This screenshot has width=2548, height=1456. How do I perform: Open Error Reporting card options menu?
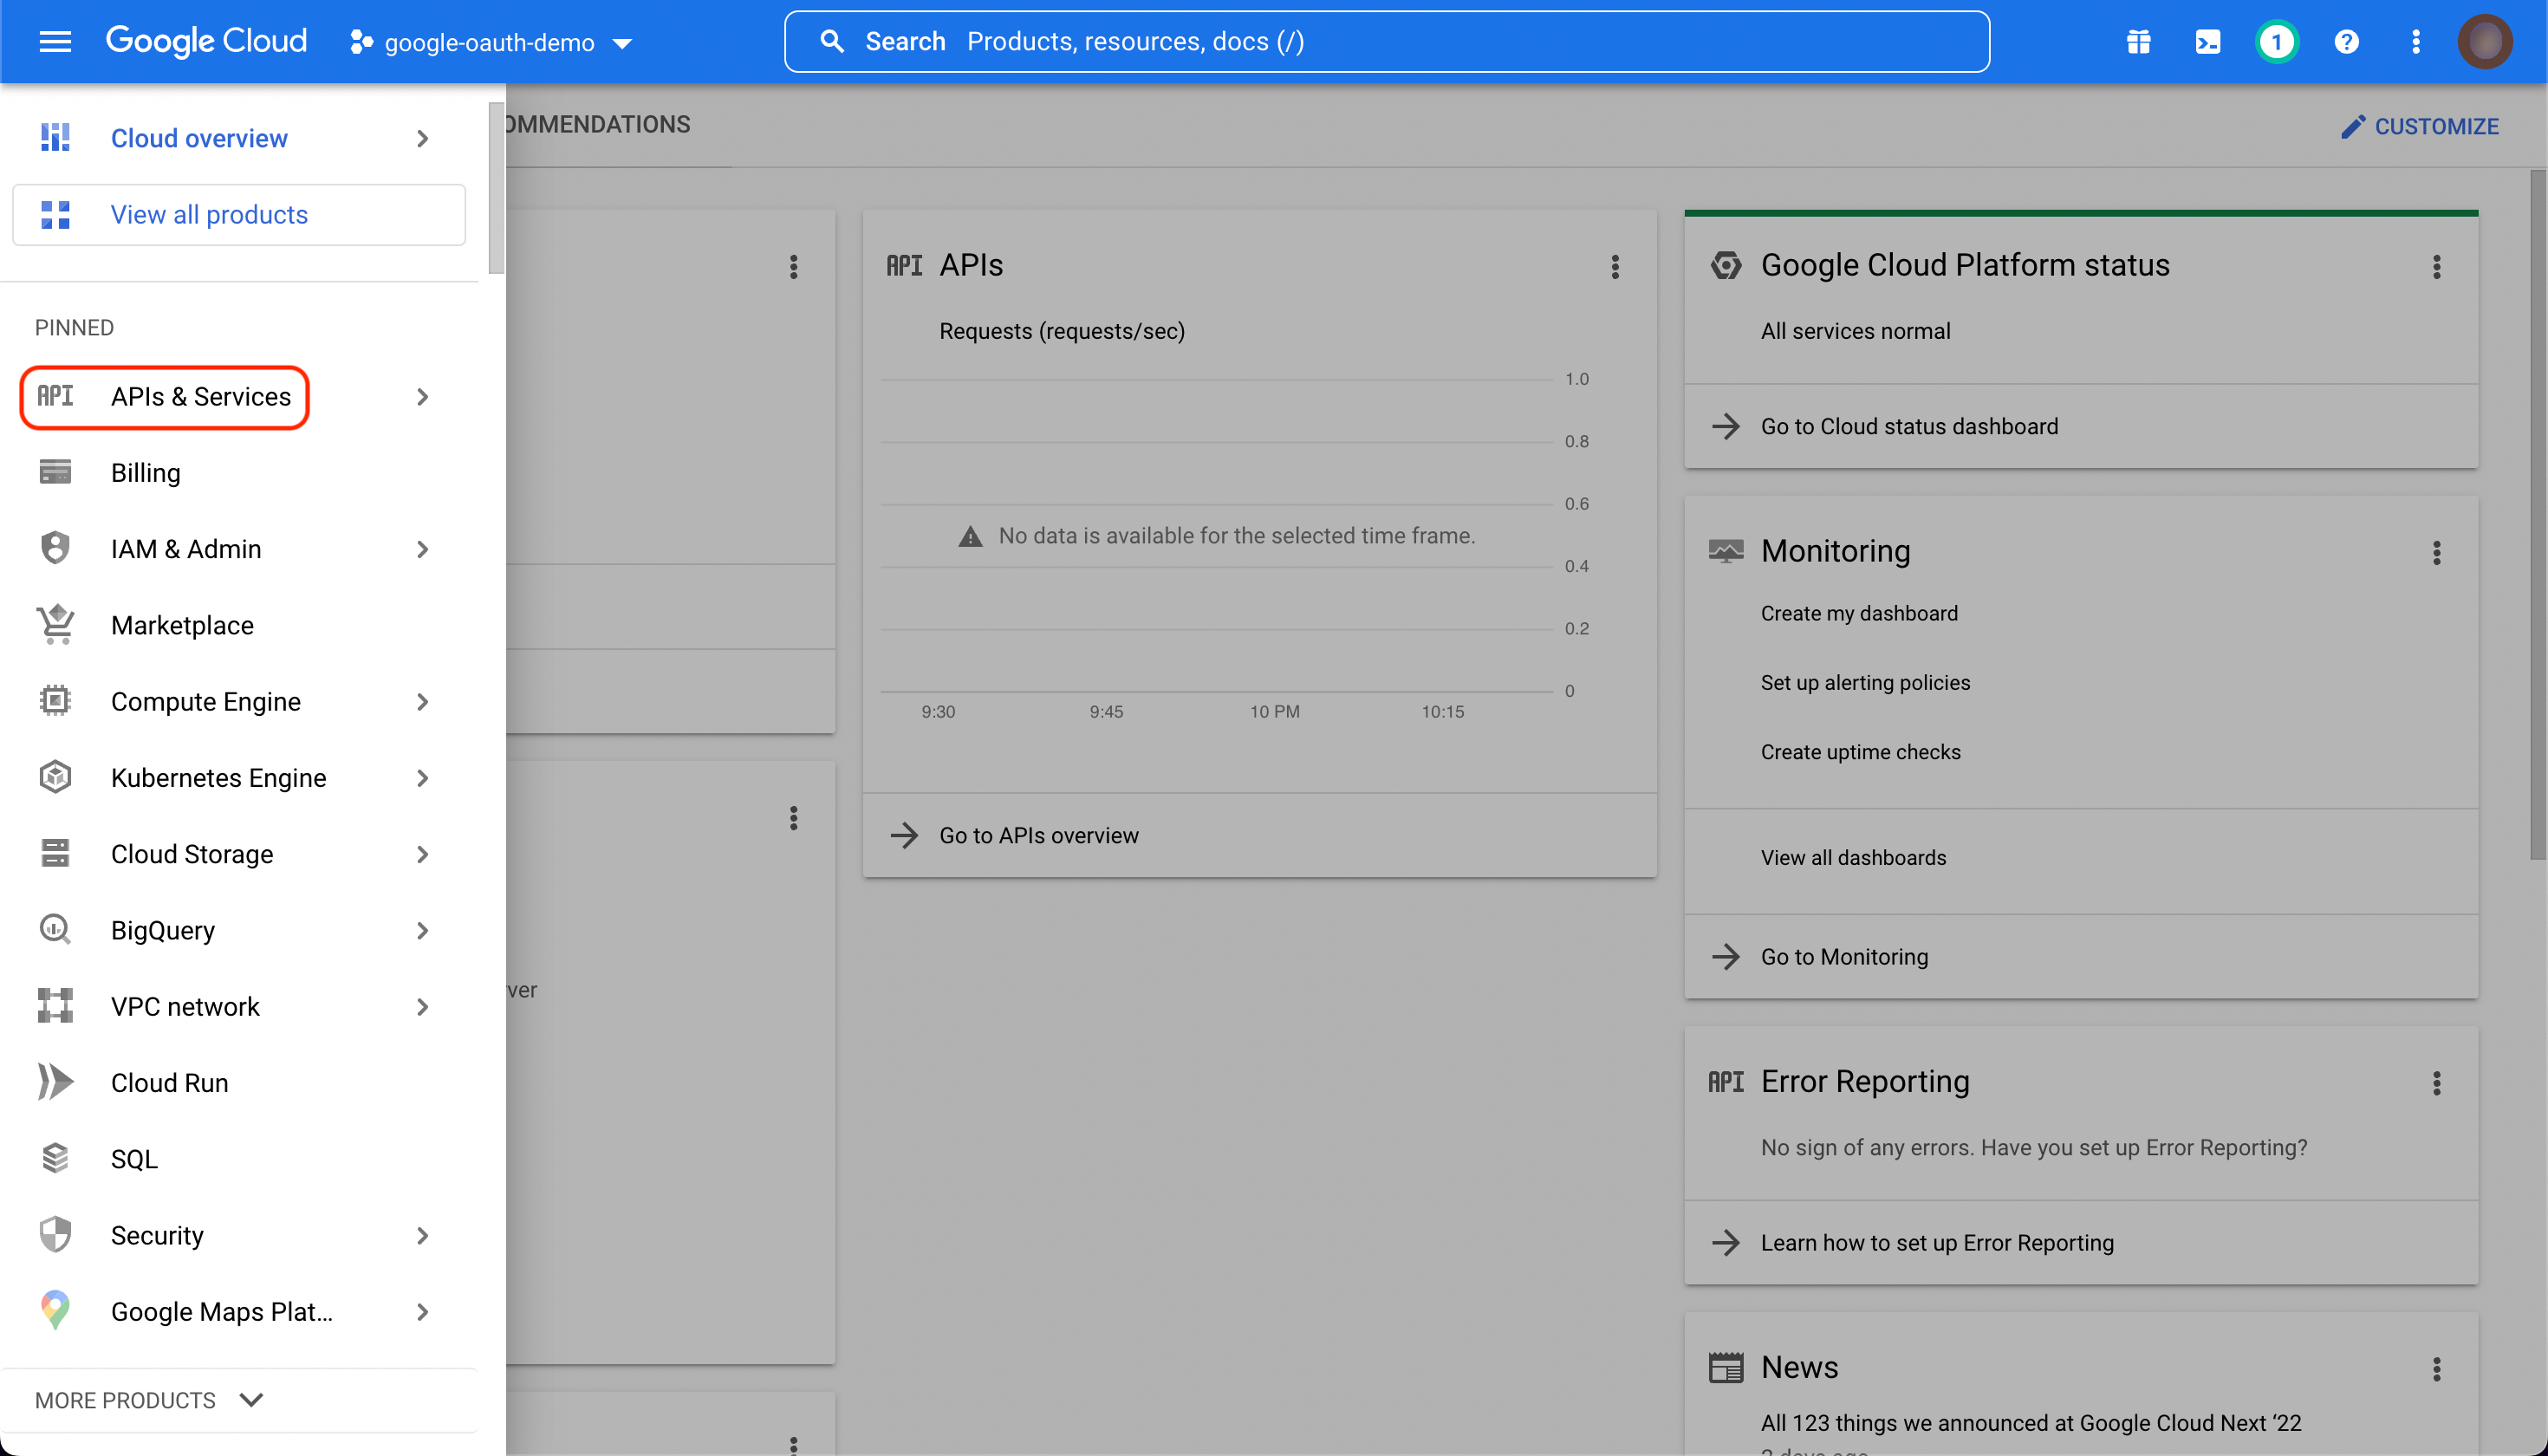tap(2437, 1083)
